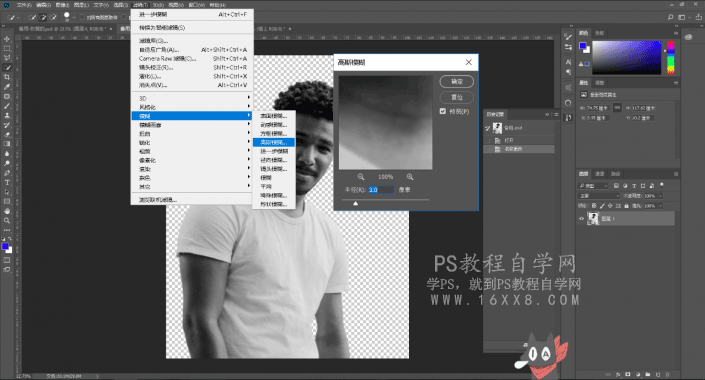Select the history snapshot thumbnail
This screenshot has width=705, height=380.
497,128
